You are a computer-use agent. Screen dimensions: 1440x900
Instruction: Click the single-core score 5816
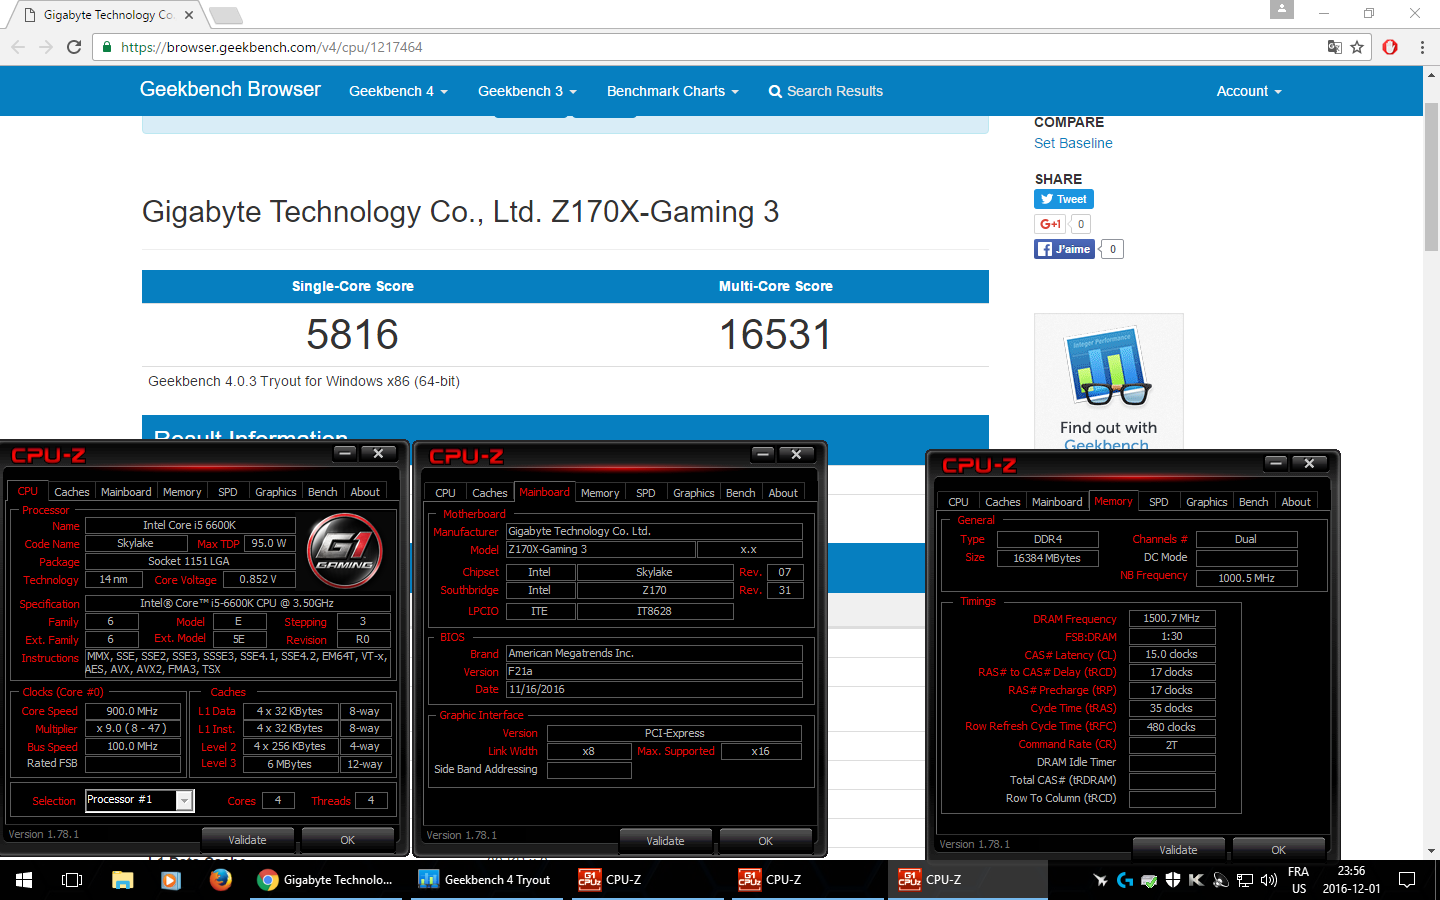click(352, 334)
